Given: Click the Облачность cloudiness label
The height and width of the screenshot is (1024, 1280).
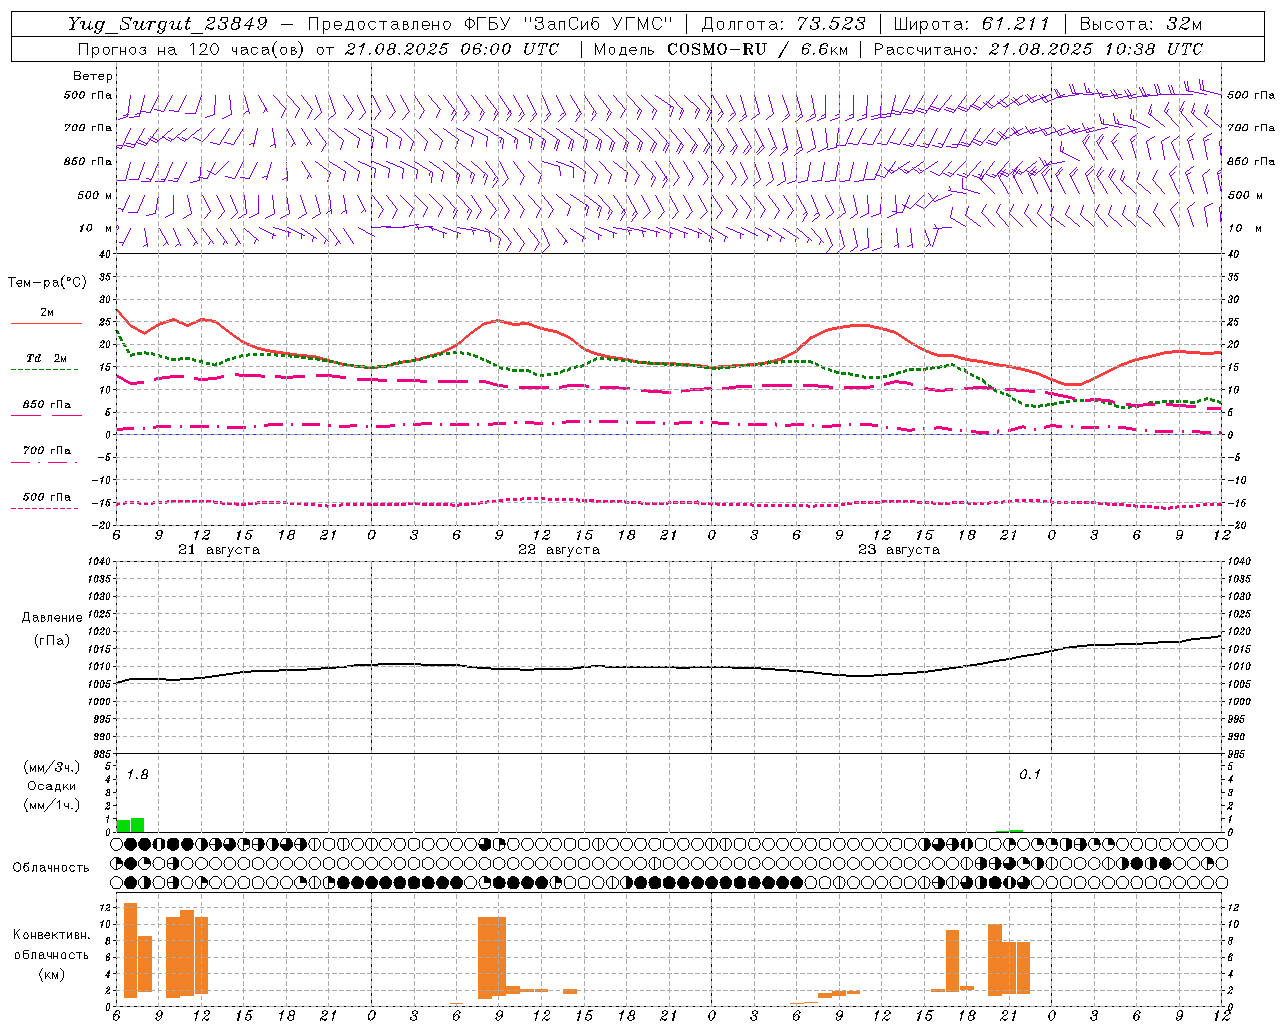Looking at the screenshot, I should (51, 868).
